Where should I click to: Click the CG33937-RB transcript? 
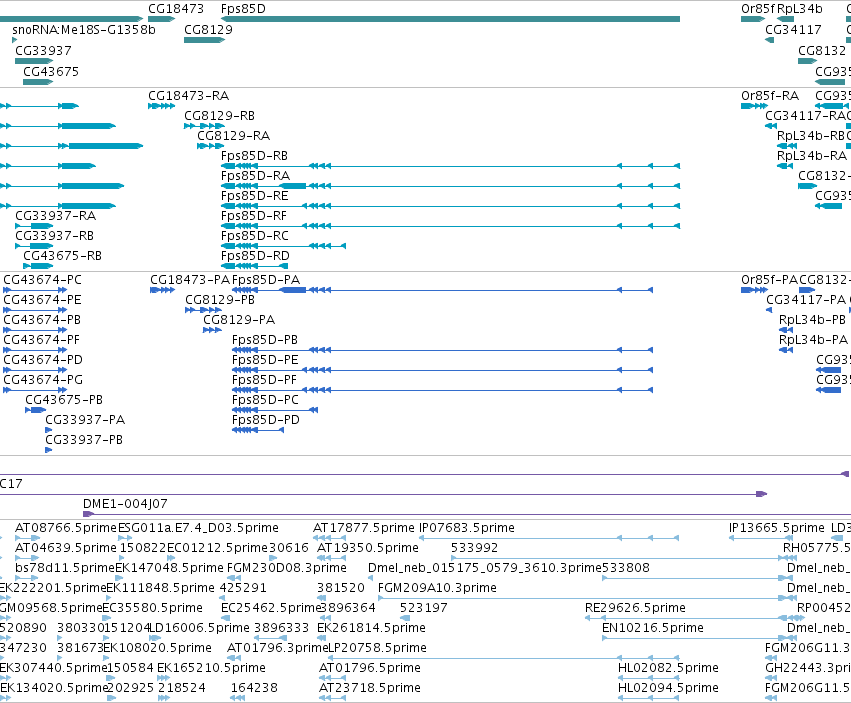click(x=34, y=246)
